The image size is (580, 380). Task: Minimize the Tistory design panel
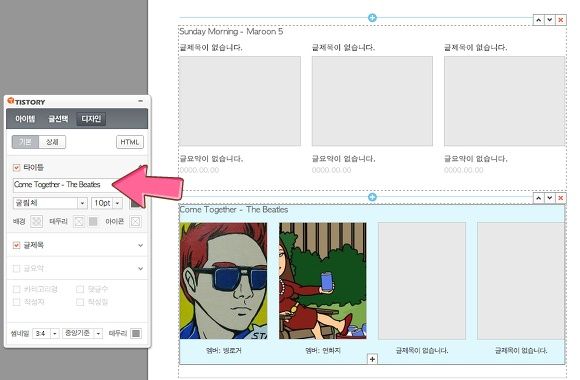(x=140, y=101)
